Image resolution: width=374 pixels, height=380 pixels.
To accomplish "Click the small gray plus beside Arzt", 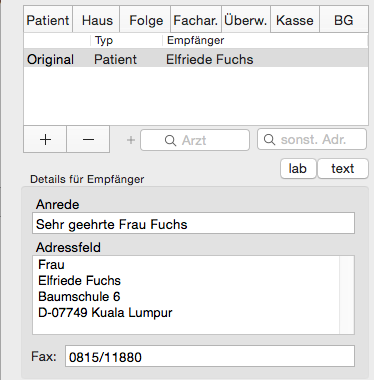I will pos(131,140).
